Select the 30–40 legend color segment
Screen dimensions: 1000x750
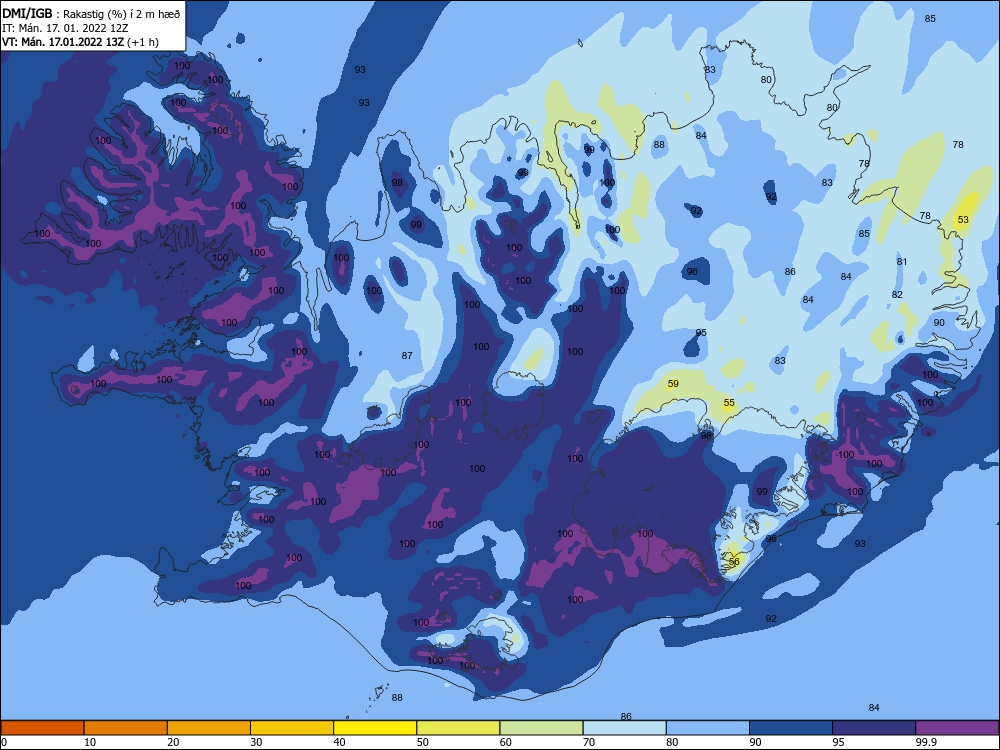click(x=292, y=728)
